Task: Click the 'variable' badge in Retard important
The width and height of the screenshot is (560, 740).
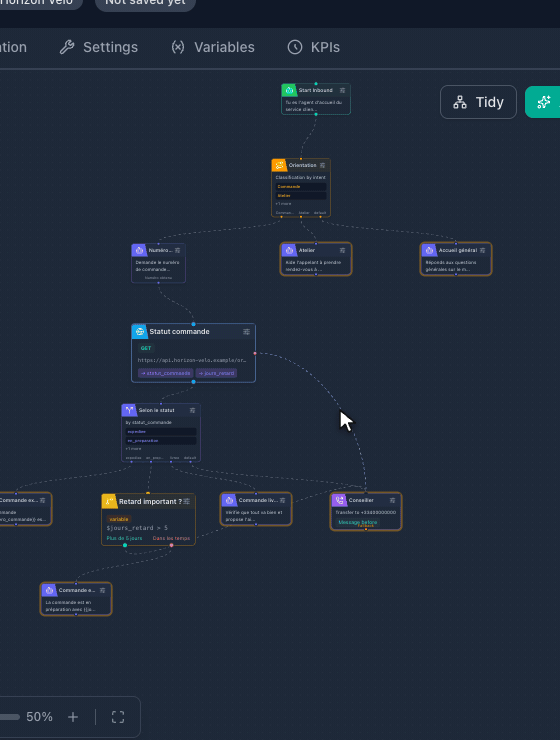Action: tap(119, 519)
